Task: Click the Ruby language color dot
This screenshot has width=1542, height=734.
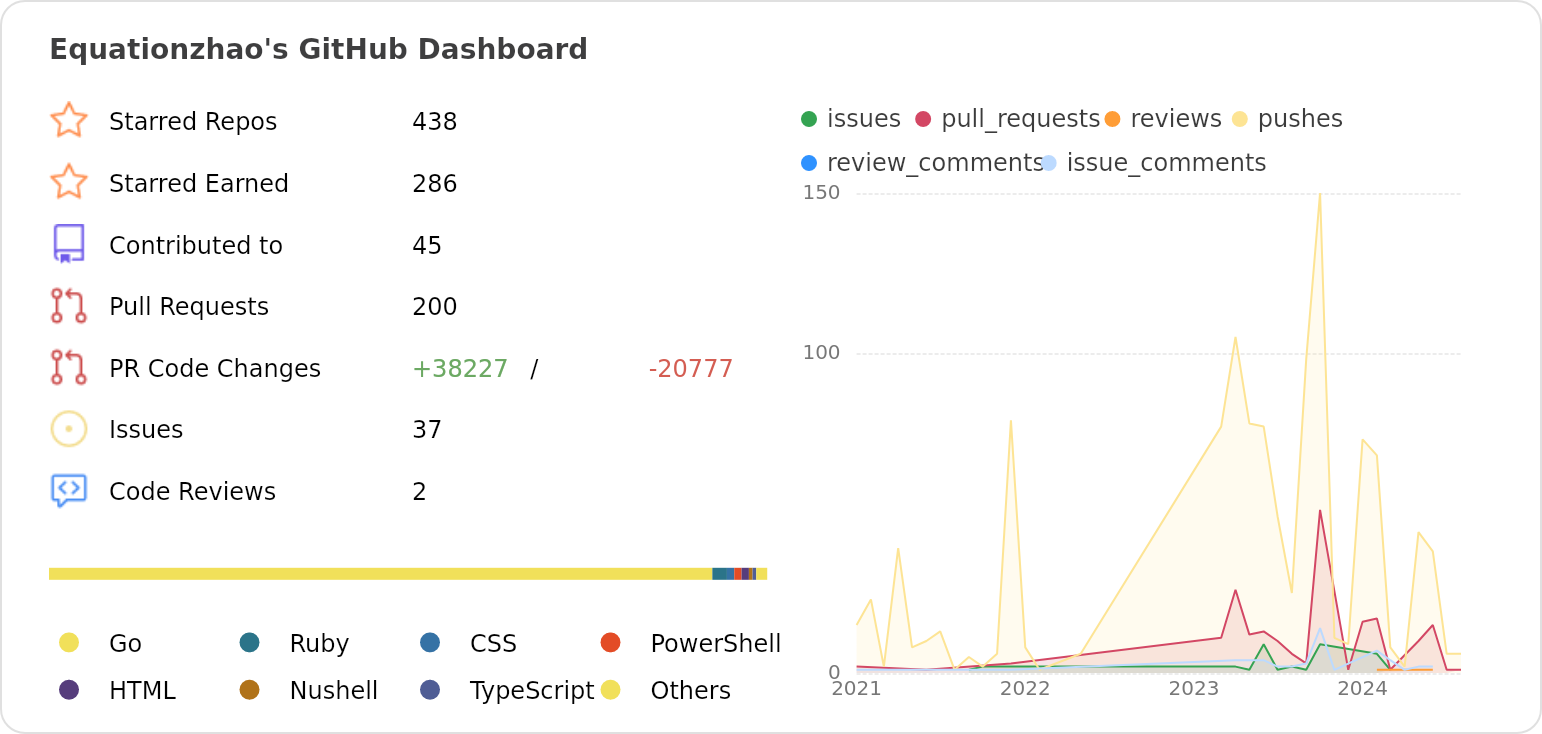Action: point(250,642)
